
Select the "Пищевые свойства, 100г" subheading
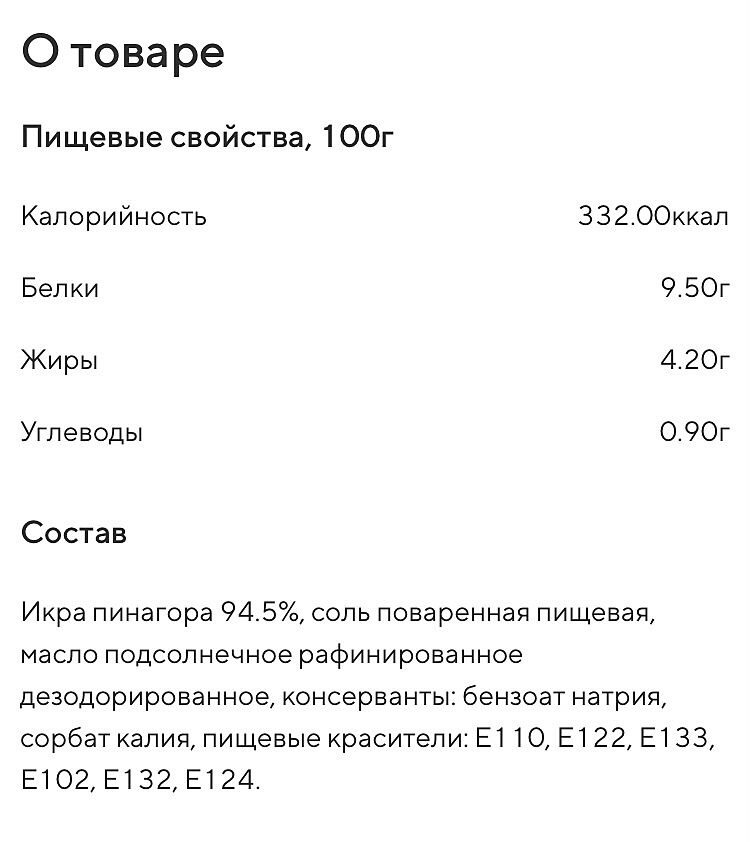pyautogui.click(x=207, y=137)
